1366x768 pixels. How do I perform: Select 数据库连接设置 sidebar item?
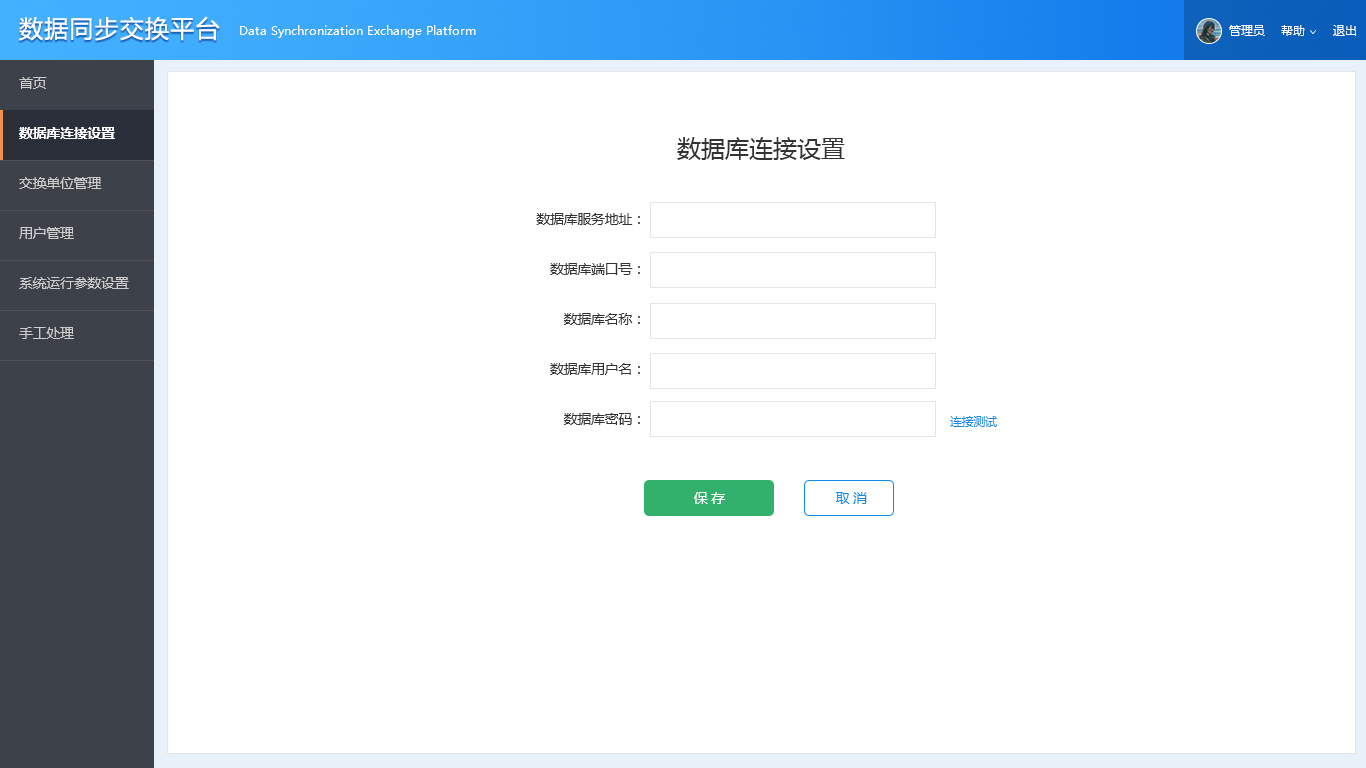pyautogui.click(x=77, y=135)
